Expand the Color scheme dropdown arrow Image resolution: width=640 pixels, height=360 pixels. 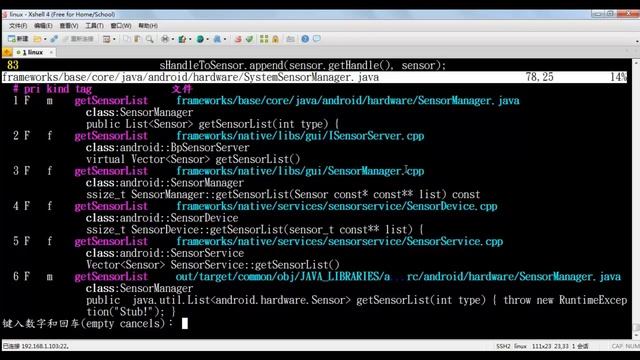pos(190,39)
